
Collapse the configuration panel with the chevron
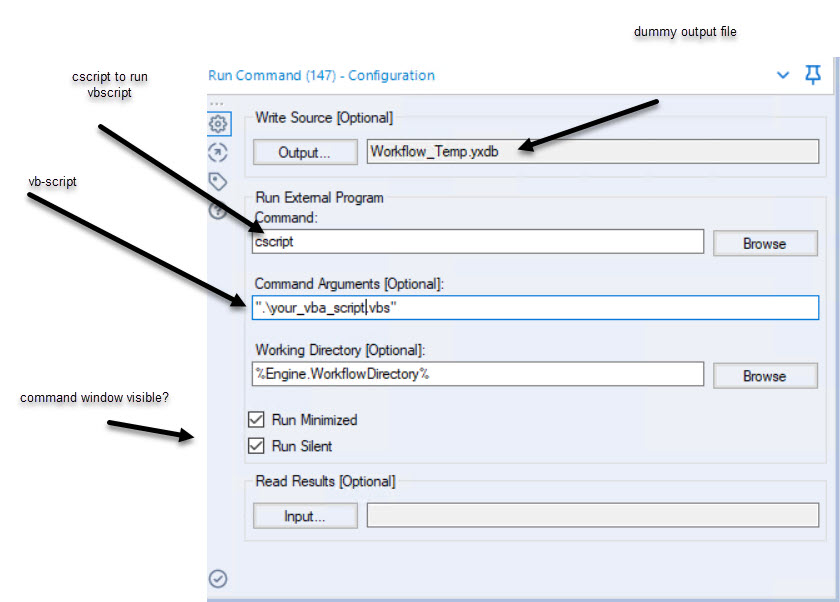(784, 75)
